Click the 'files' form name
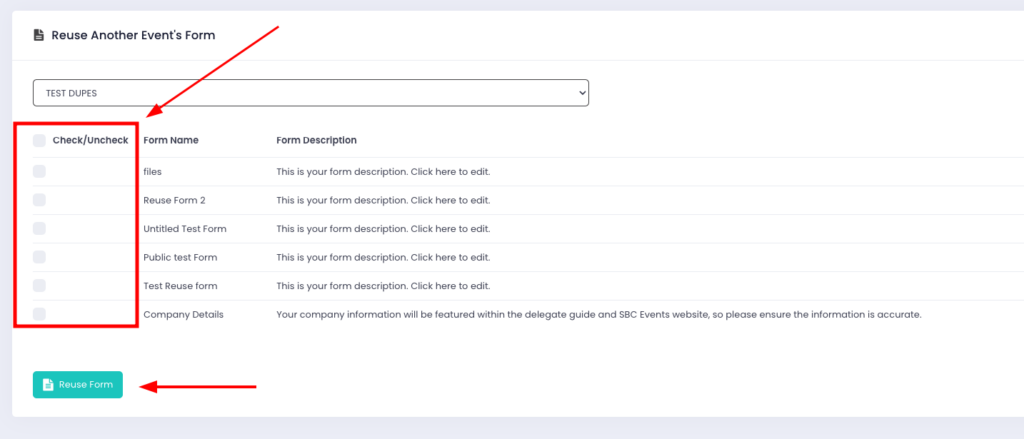The height and width of the screenshot is (439, 1024). tap(152, 172)
